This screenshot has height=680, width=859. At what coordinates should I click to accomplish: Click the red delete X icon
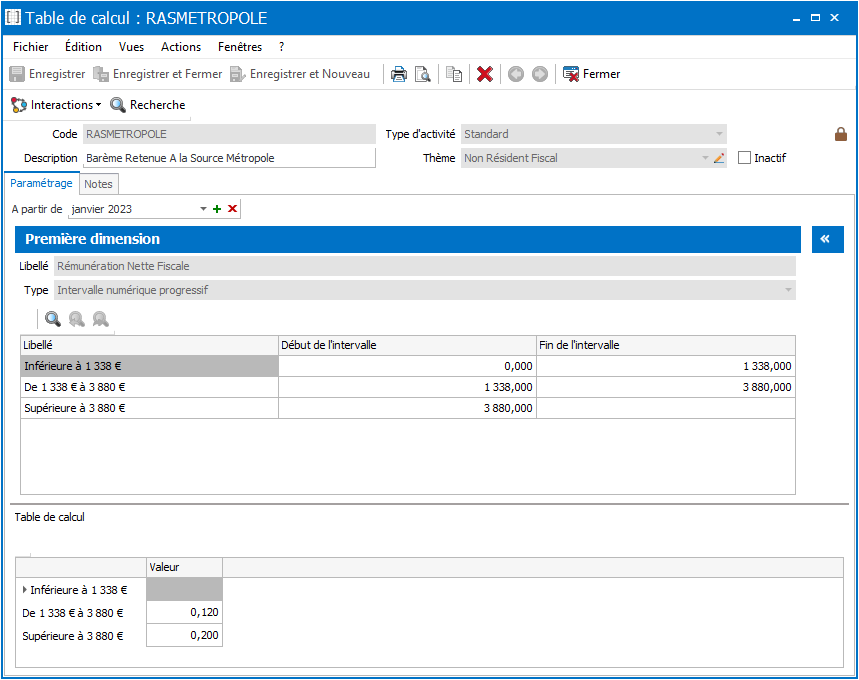[x=485, y=74]
